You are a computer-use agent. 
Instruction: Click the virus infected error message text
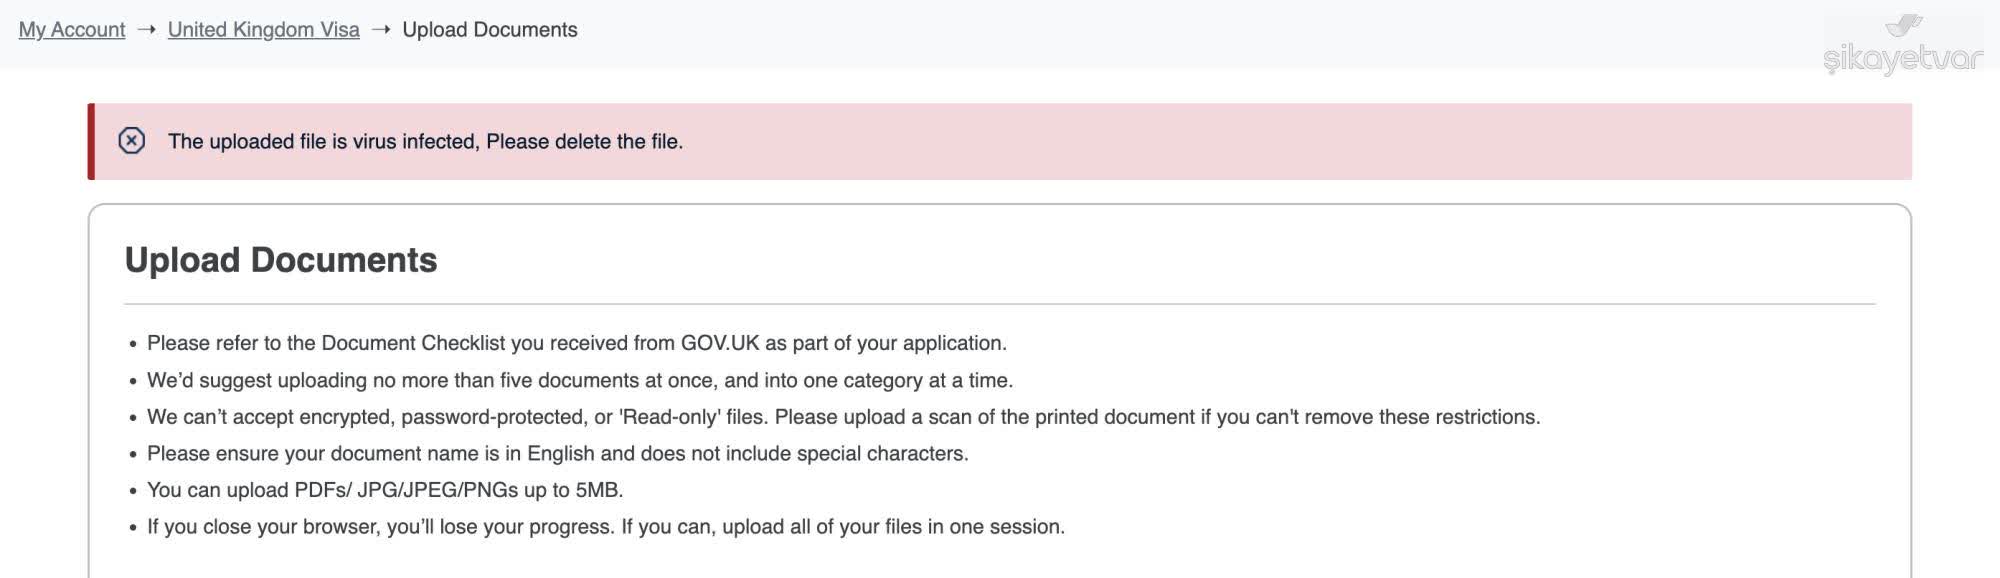point(425,142)
